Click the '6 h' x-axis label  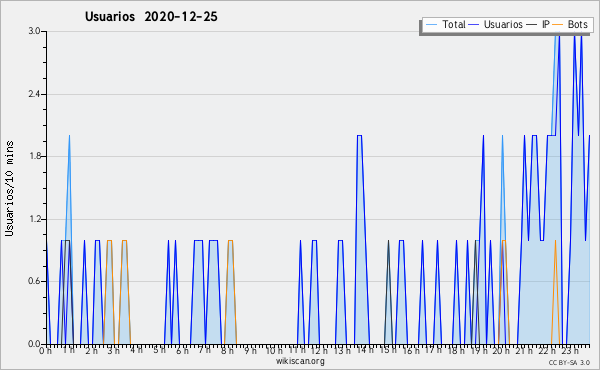(x=182, y=350)
